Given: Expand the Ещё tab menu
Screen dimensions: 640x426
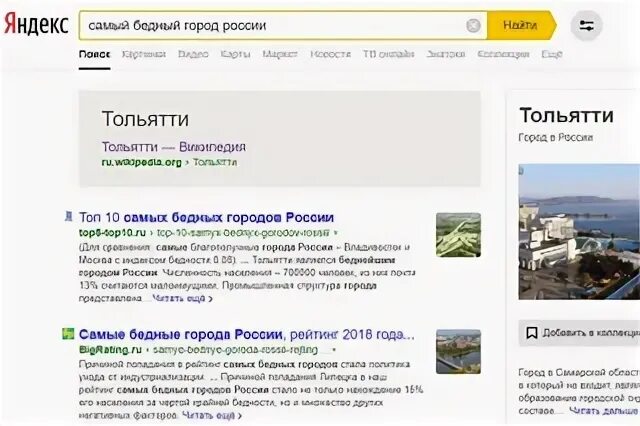Looking at the screenshot, I should point(552,54).
